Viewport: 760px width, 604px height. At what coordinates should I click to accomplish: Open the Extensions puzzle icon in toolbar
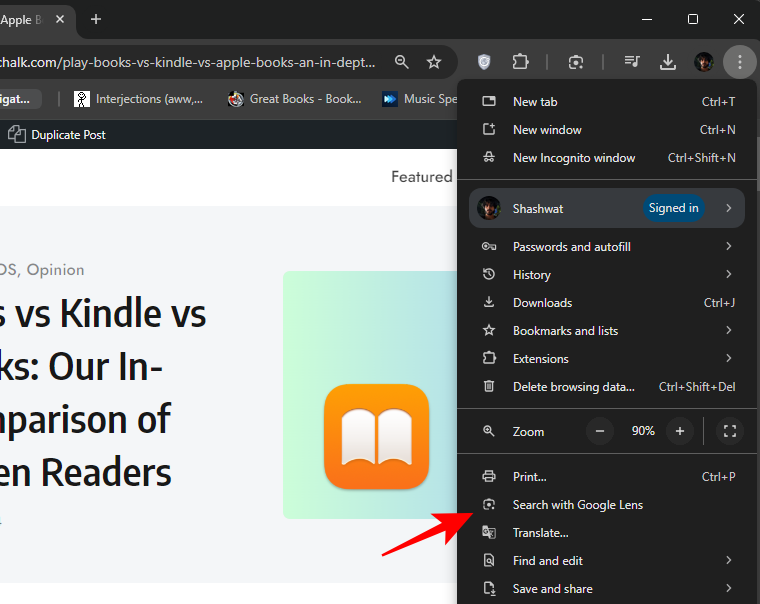coord(520,62)
